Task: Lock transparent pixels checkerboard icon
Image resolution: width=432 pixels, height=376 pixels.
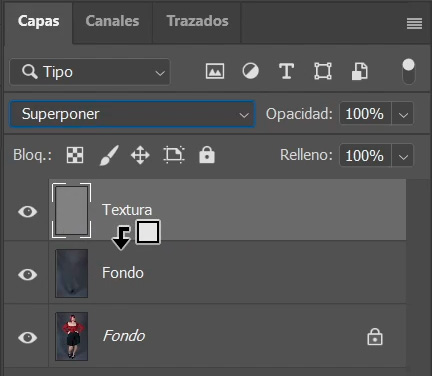Action: [x=75, y=155]
